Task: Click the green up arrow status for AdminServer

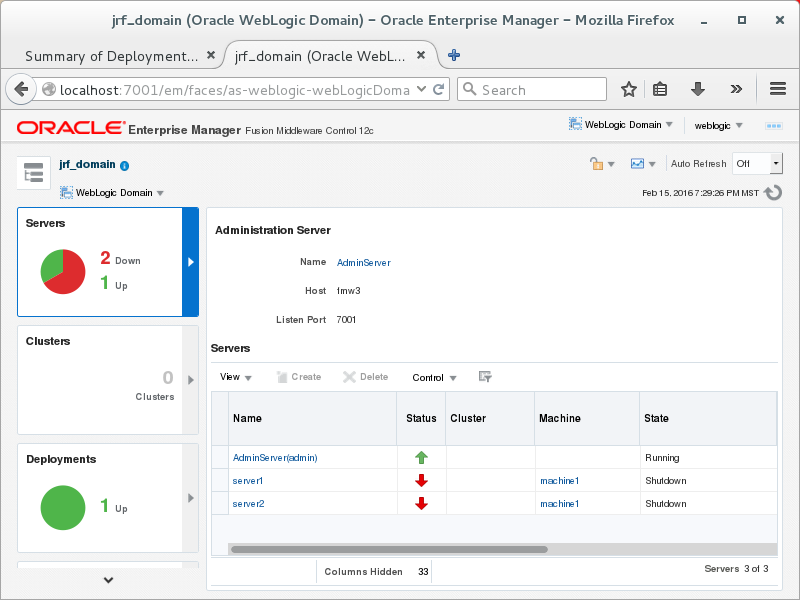Action: tap(421, 458)
